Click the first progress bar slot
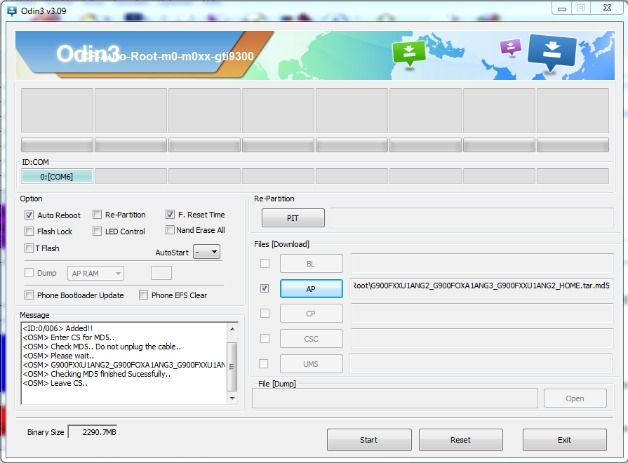 pos(56,145)
